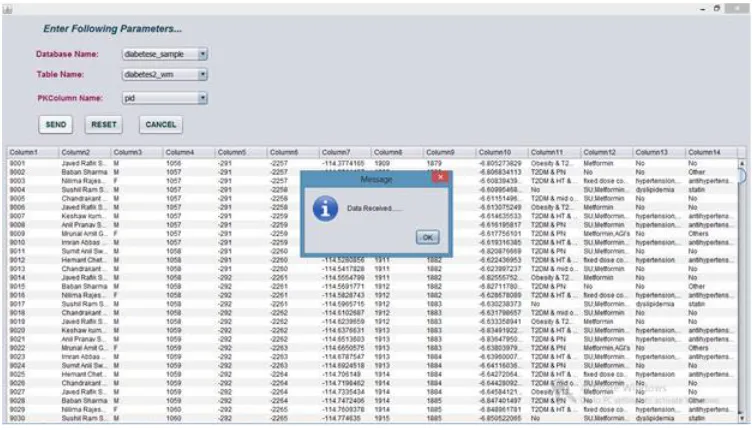
Task: Select the value -114.5417828 in Column7
Action: (346, 269)
